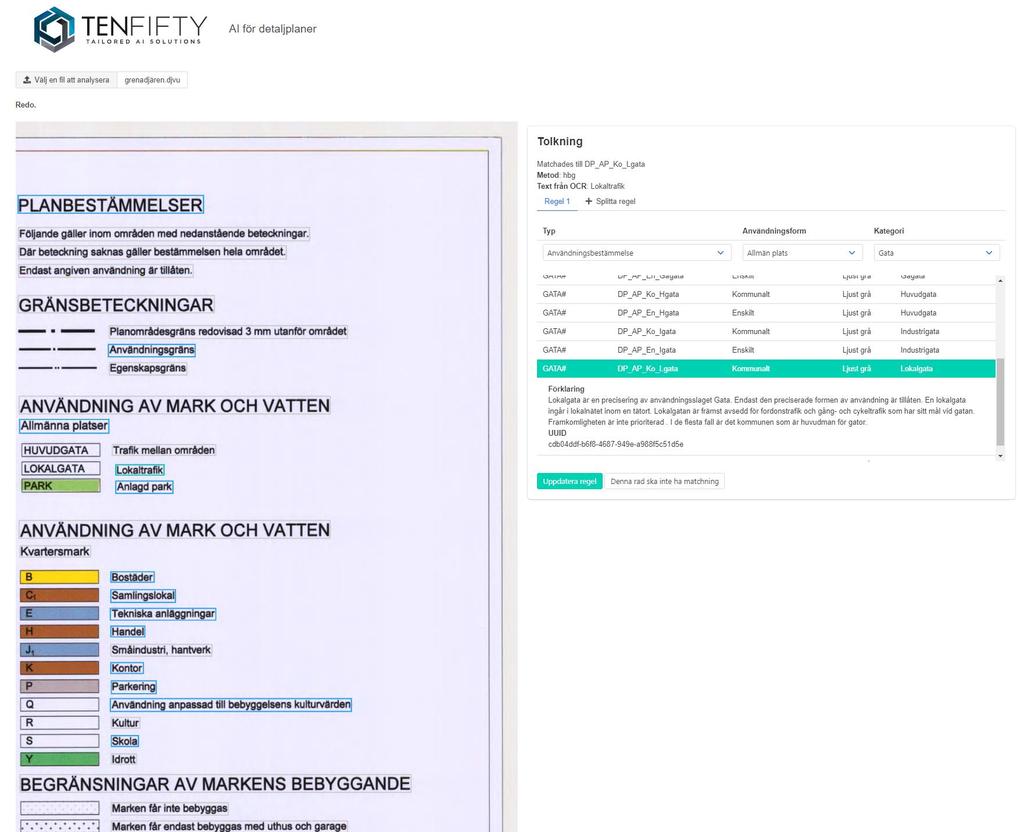1024x832 pixels.
Task: Click the LOKALGATA legend box
Action: [x=60, y=468]
